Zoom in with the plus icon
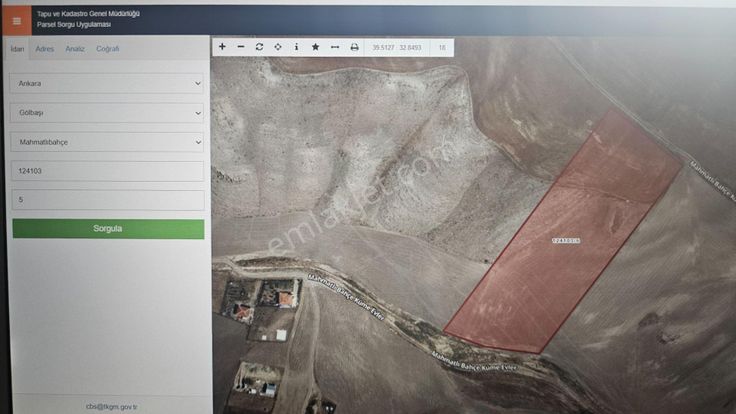This screenshot has width=736, height=414. pos(222,46)
